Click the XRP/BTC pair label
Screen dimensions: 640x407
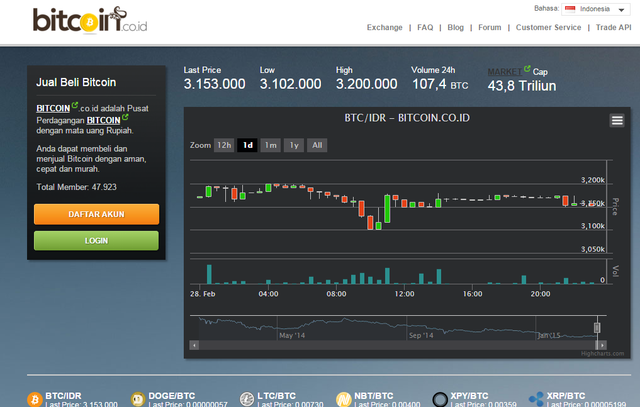566,396
